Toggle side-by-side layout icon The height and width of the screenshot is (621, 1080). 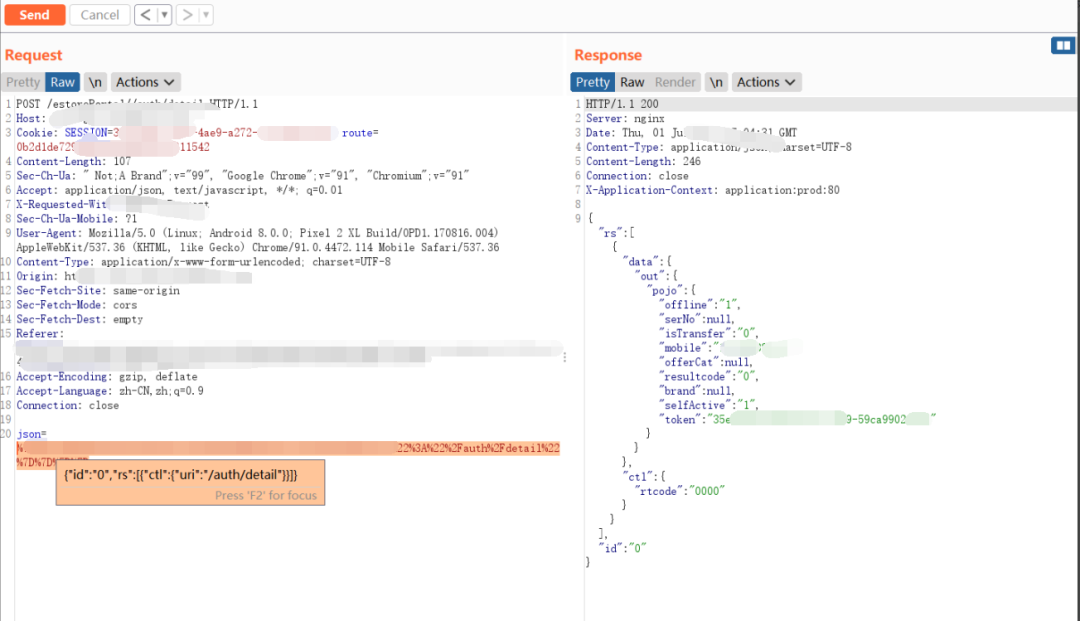[1062, 46]
